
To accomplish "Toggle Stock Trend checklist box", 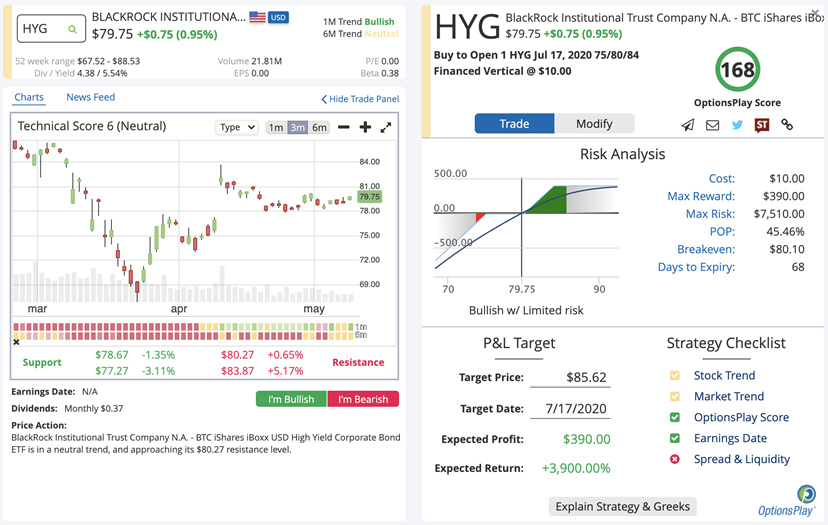I will 674,376.
